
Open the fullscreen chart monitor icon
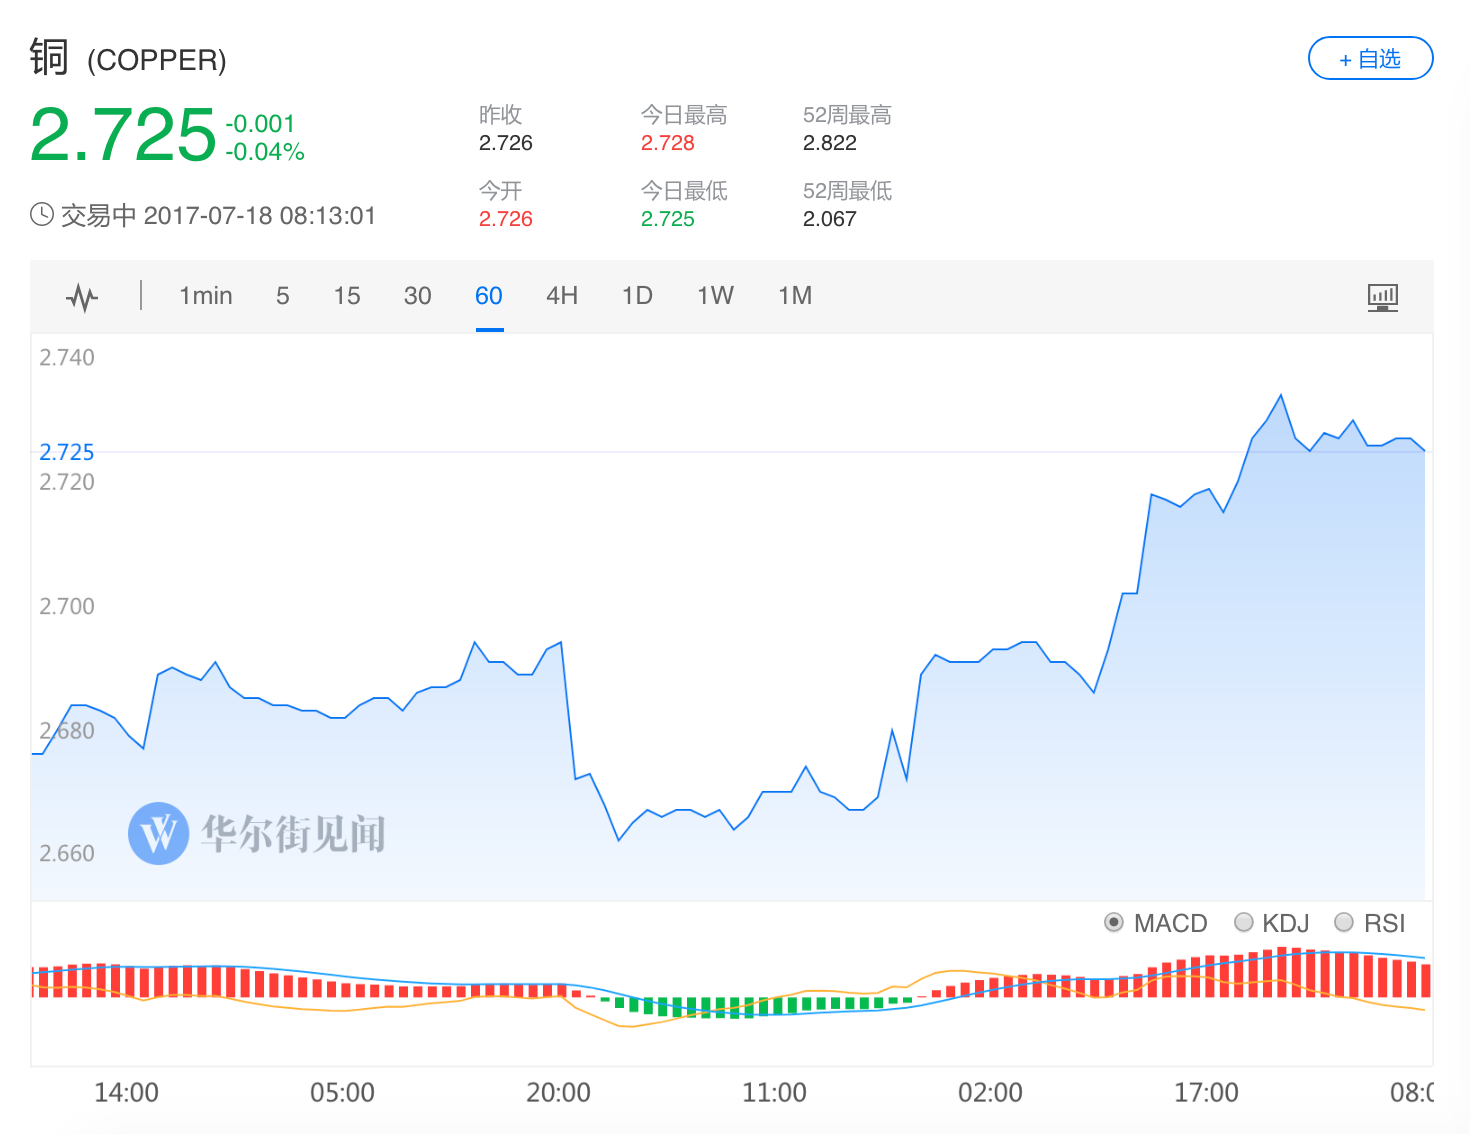pyautogui.click(x=1382, y=297)
